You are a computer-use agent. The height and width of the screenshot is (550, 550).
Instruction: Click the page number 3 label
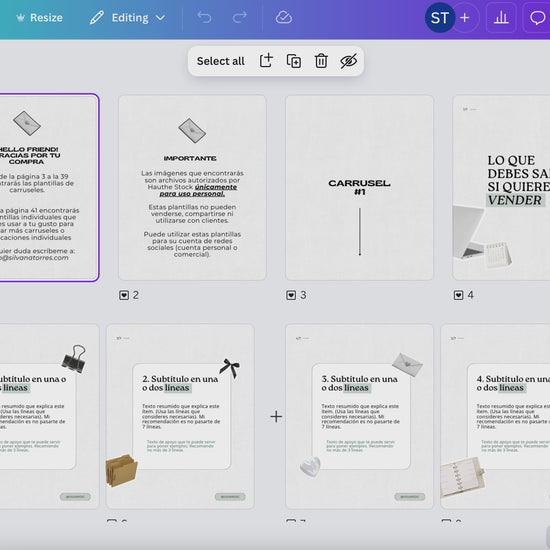coord(303,295)
